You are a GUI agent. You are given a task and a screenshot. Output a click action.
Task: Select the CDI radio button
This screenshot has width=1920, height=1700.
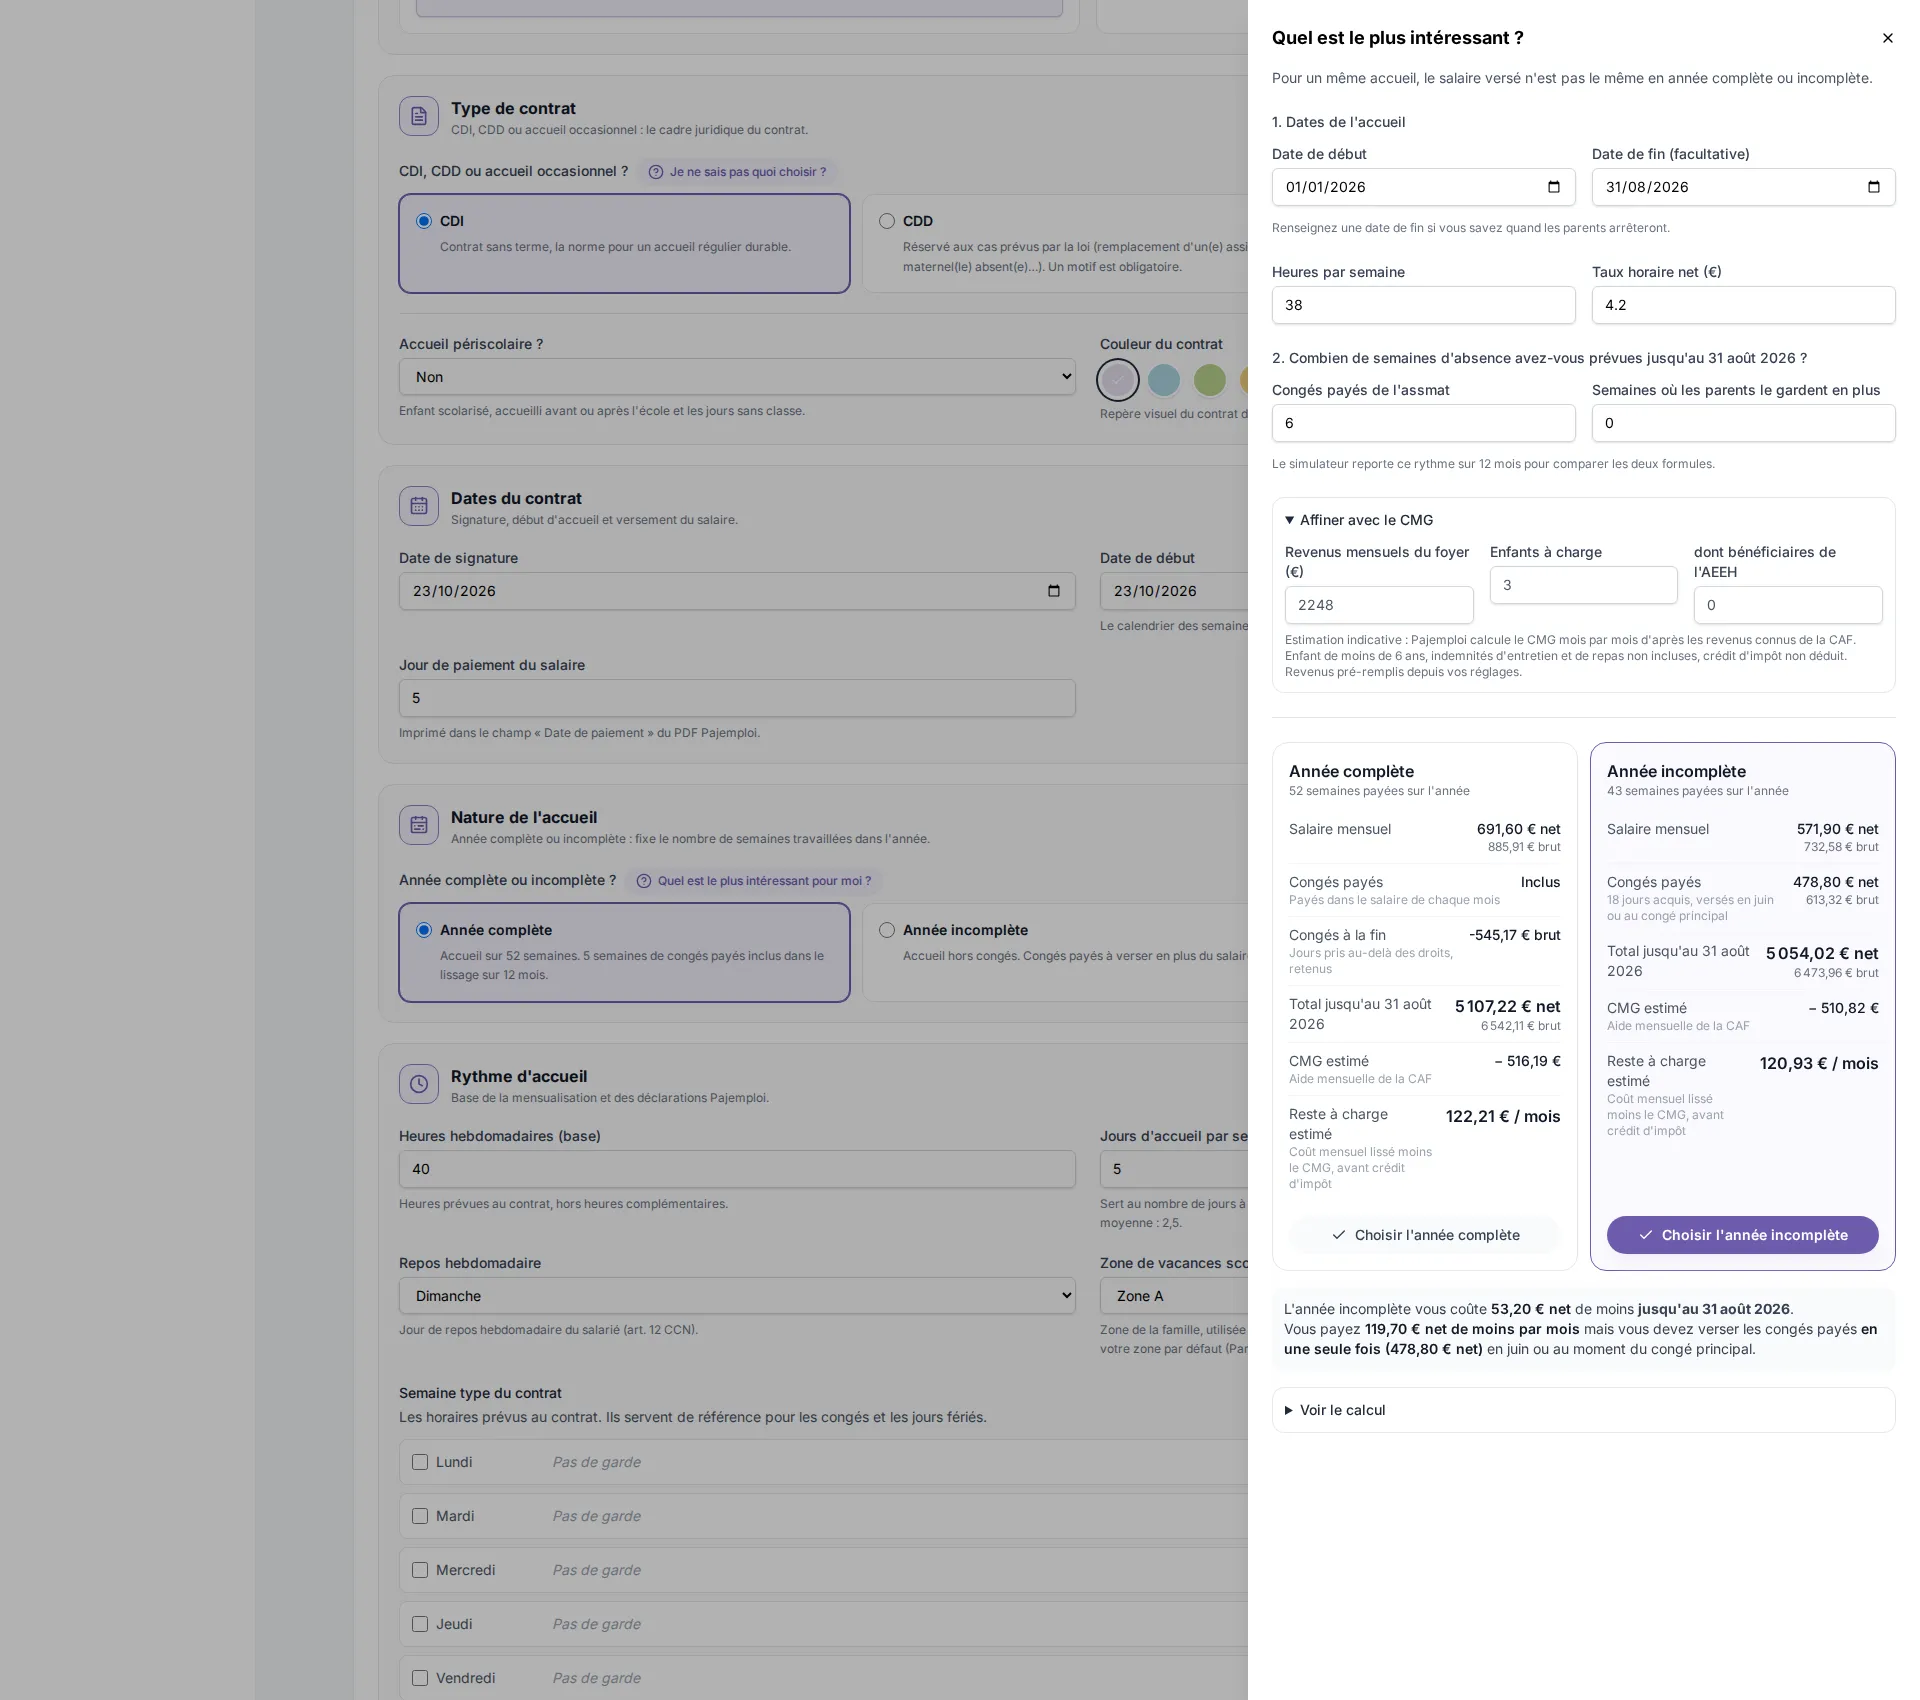[424, 221]
